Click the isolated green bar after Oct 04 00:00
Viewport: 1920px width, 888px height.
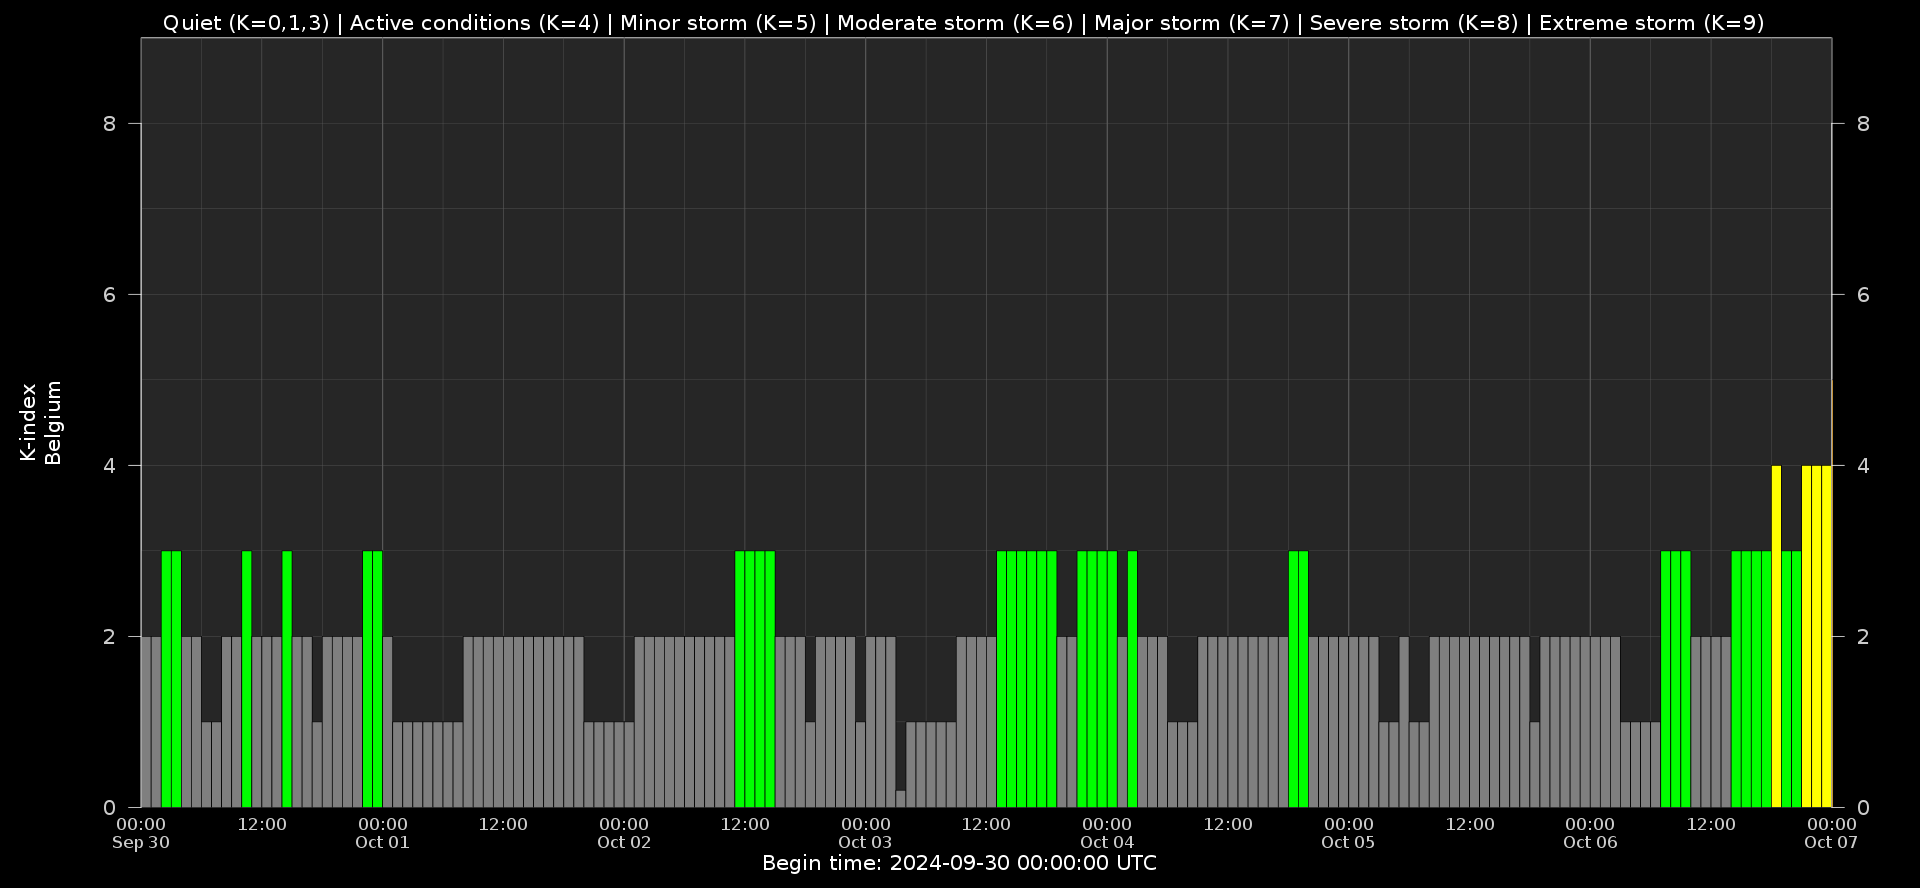(1132, 679)
